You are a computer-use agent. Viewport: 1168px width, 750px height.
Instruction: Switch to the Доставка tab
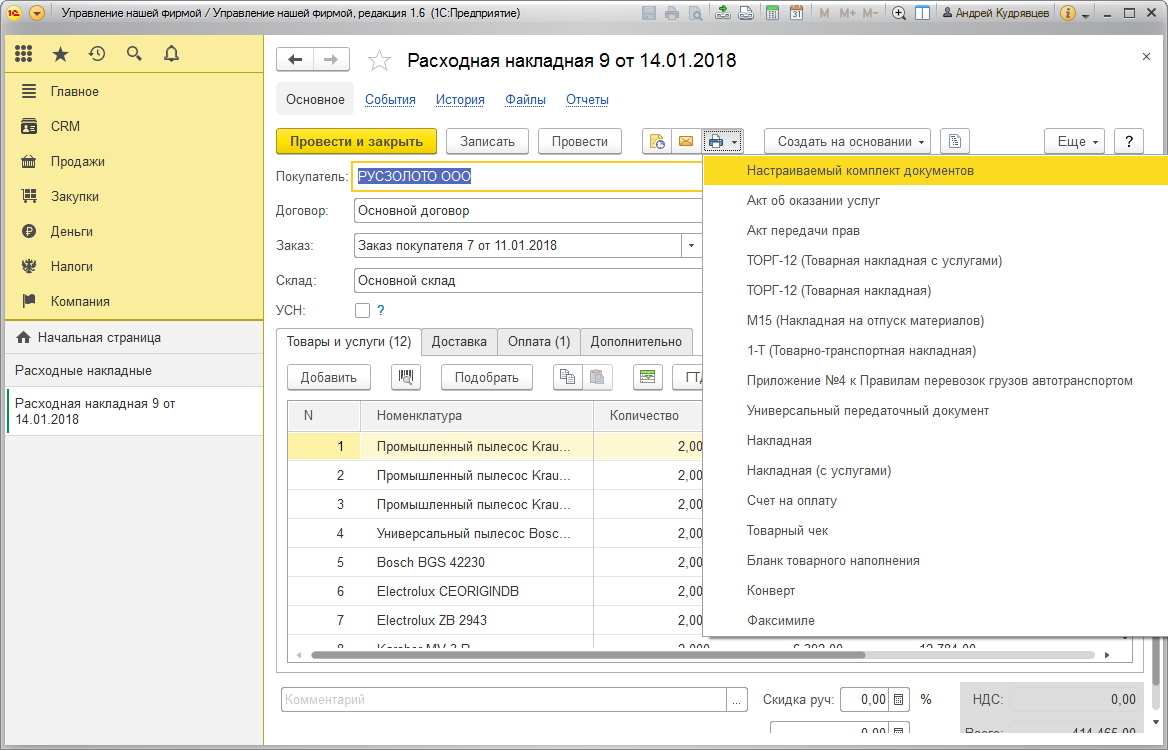459,342
